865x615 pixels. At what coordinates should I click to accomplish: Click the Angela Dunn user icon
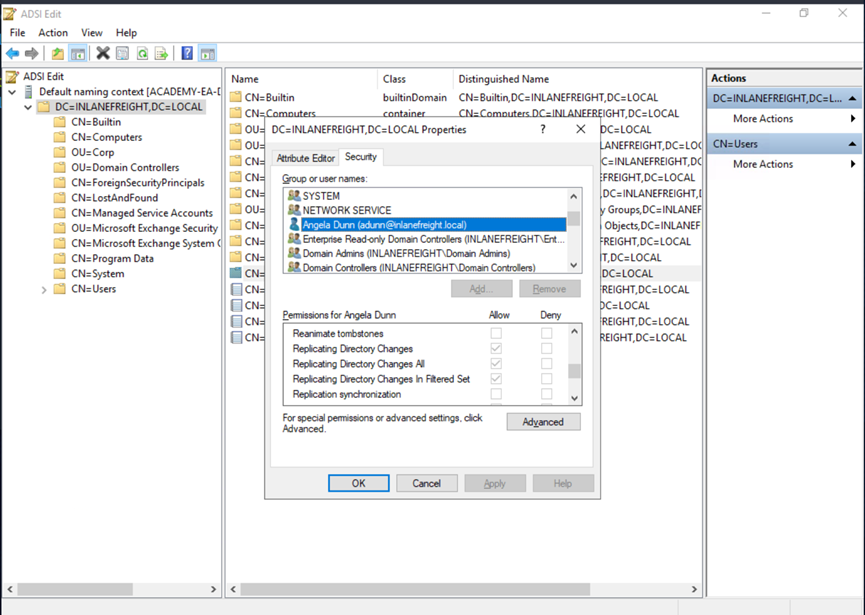[294, 224]
